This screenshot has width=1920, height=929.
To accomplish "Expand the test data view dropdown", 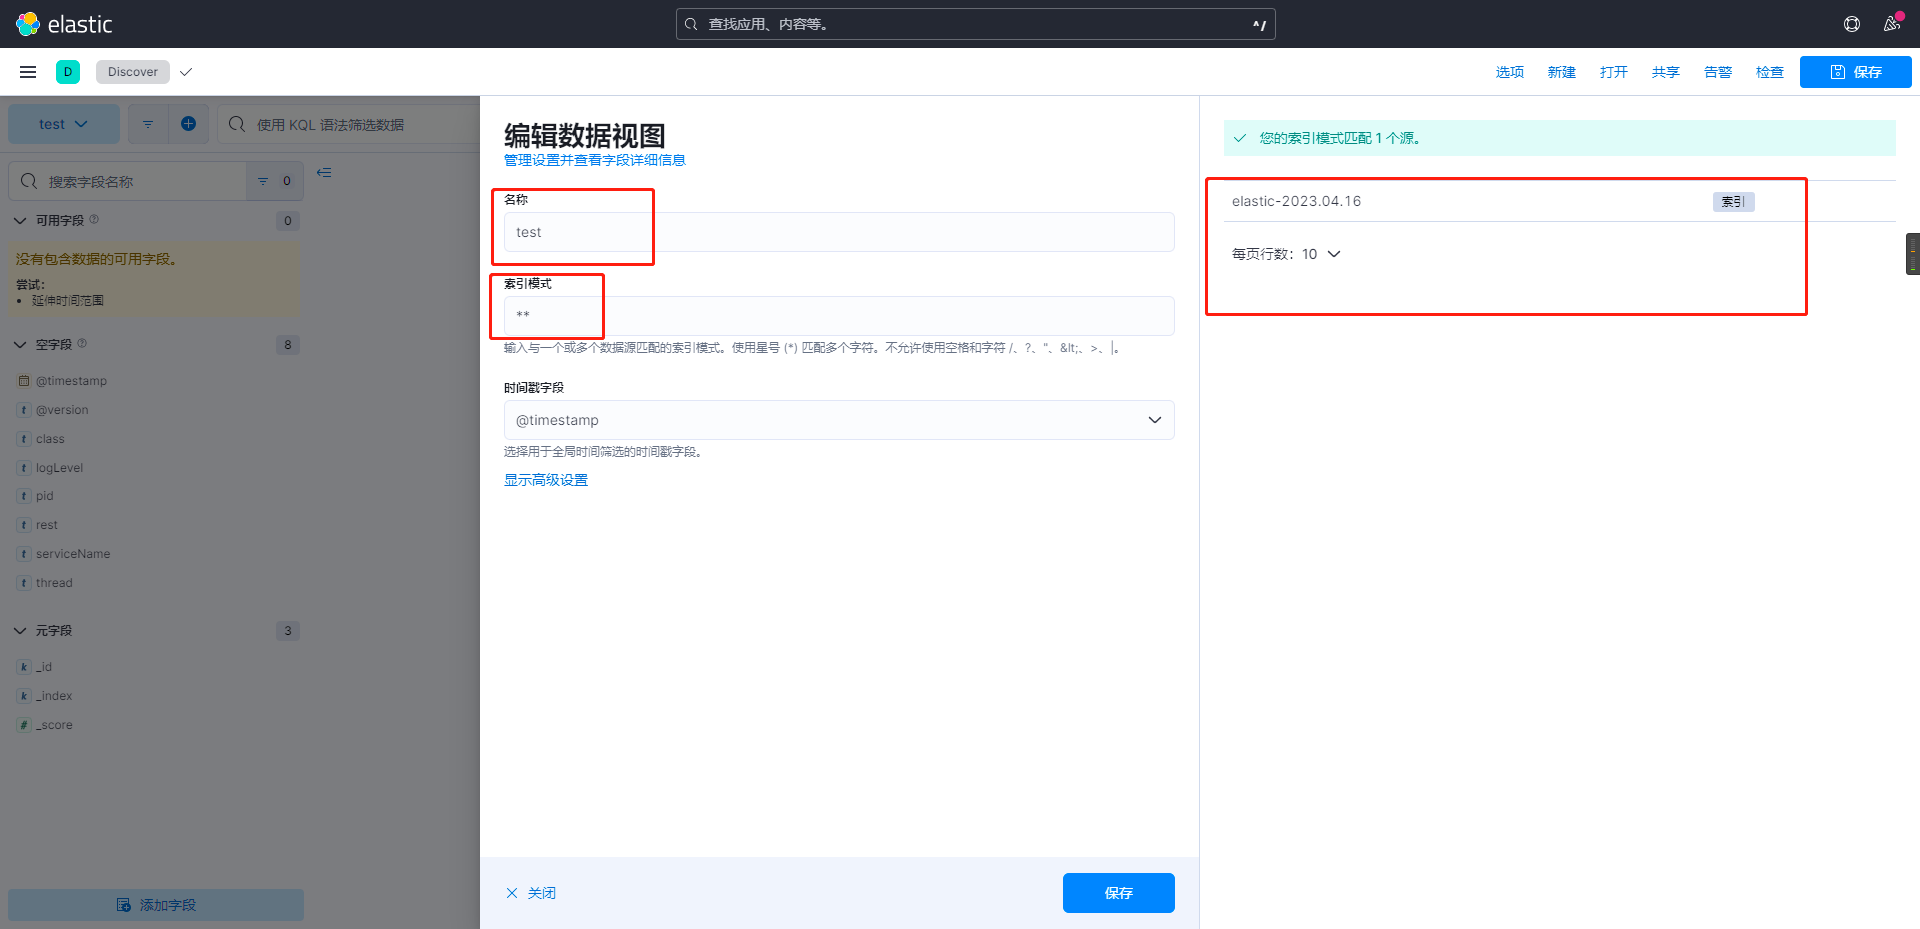I will (63, 124).
